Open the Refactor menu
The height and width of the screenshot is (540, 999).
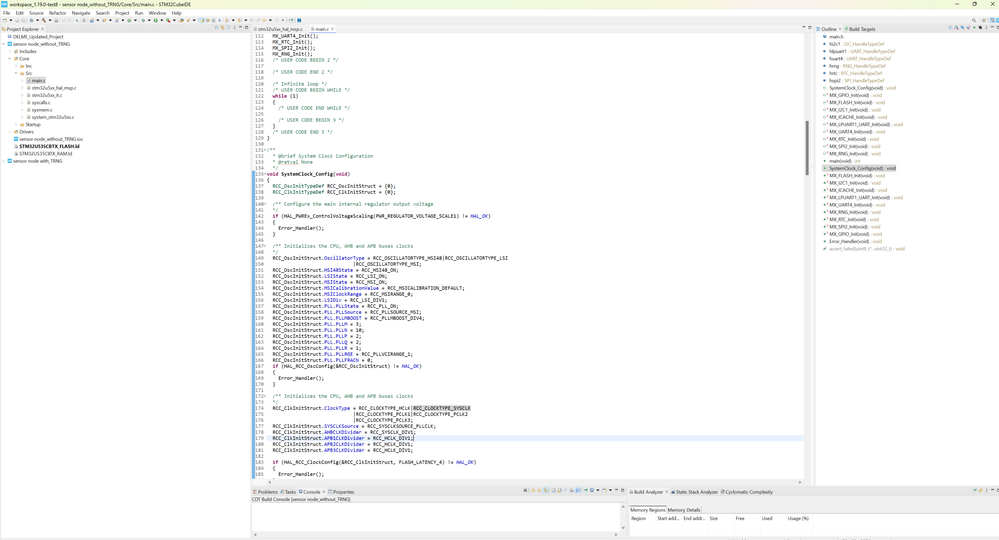point(57,13)
